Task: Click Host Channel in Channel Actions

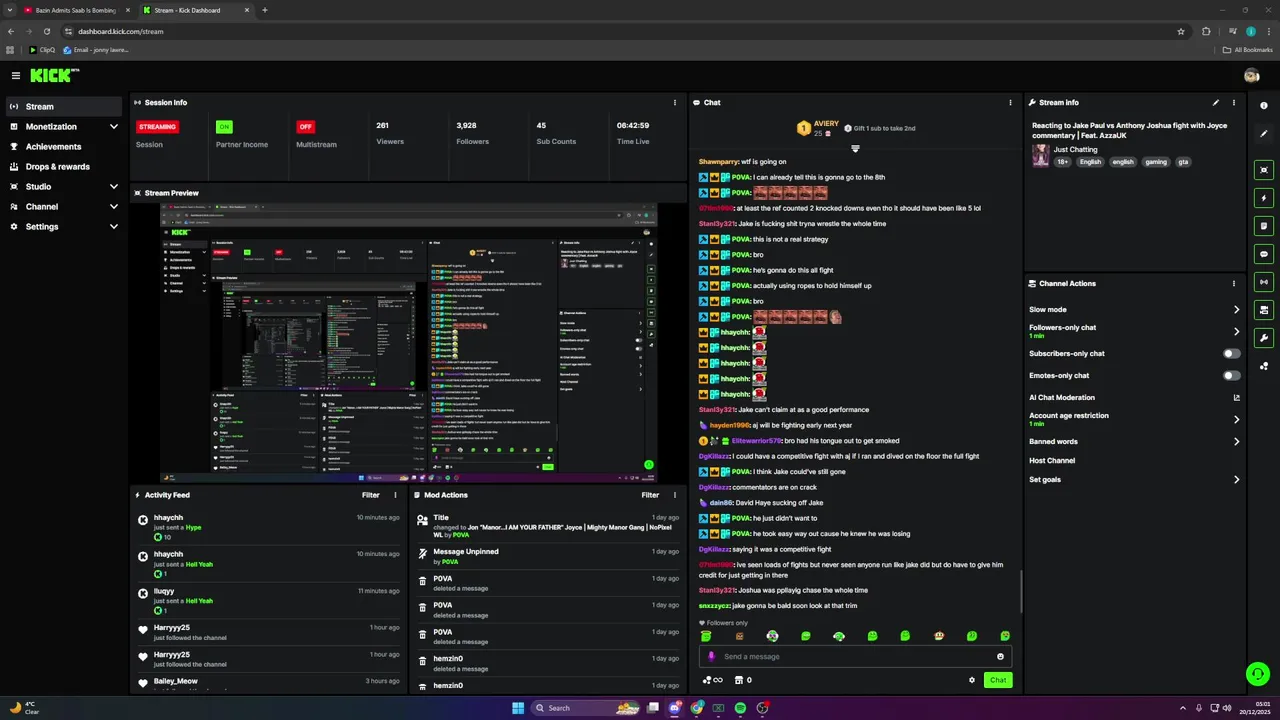Action: tap(1052, 461)
